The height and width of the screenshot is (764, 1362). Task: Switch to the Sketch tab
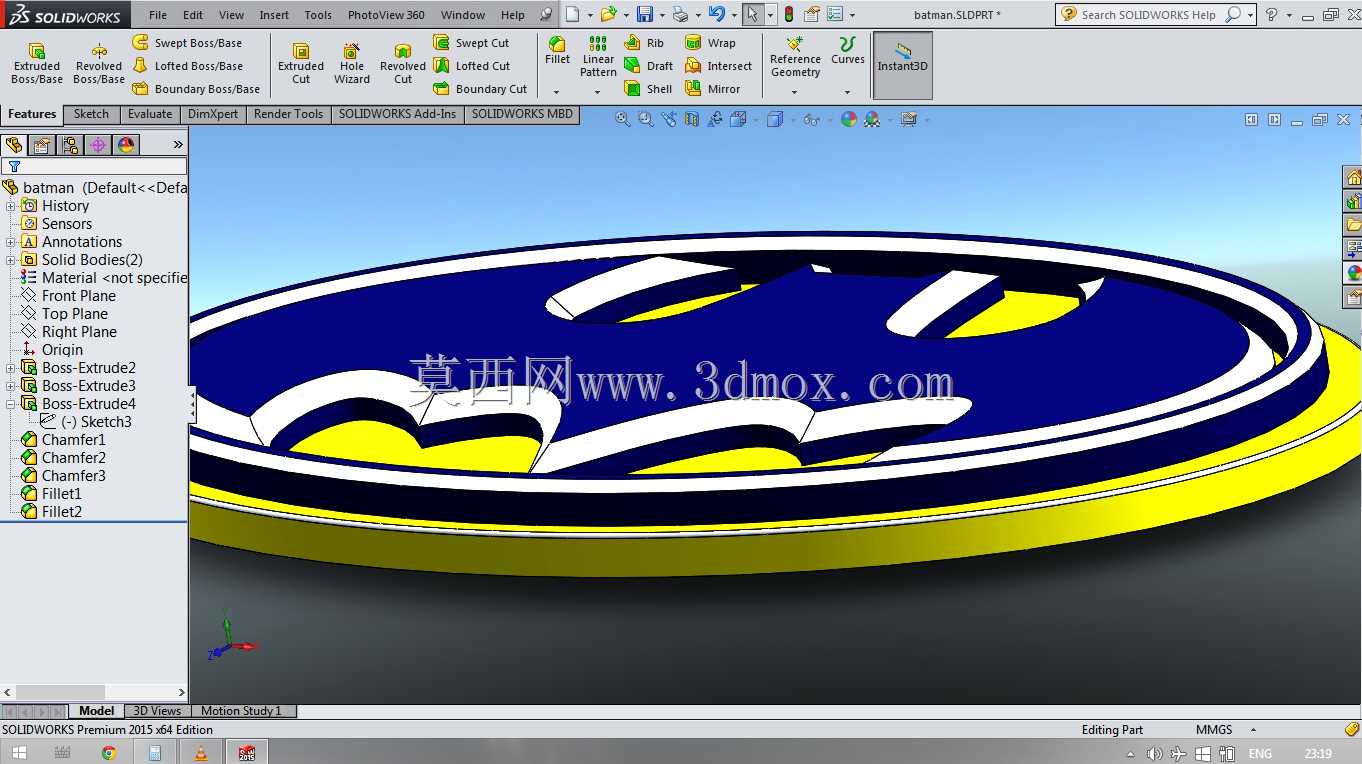91,114
